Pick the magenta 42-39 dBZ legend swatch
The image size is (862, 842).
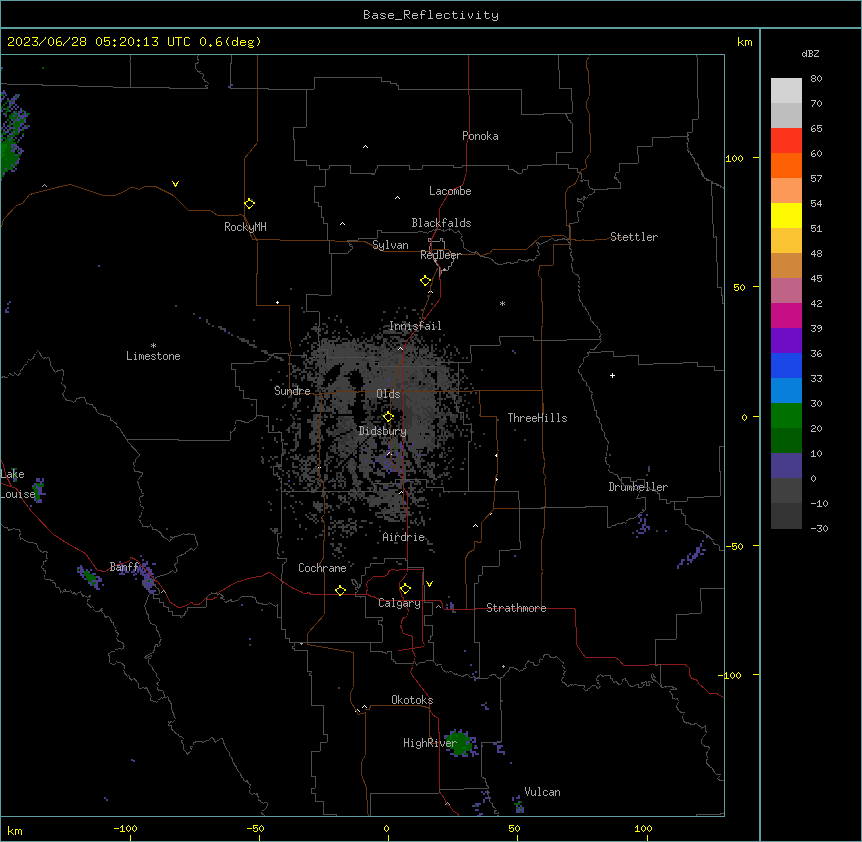pyautogui.click(x=786, y=315)
